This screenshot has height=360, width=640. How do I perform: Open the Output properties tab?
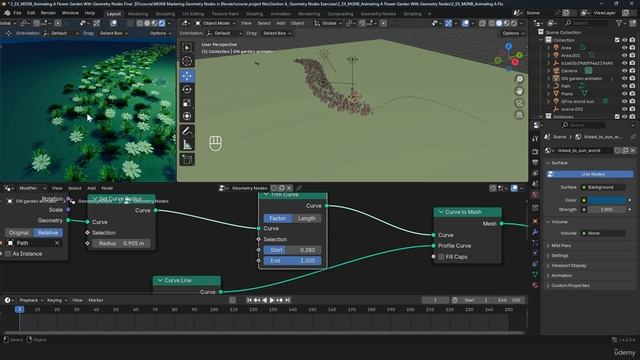click(535, 162)
